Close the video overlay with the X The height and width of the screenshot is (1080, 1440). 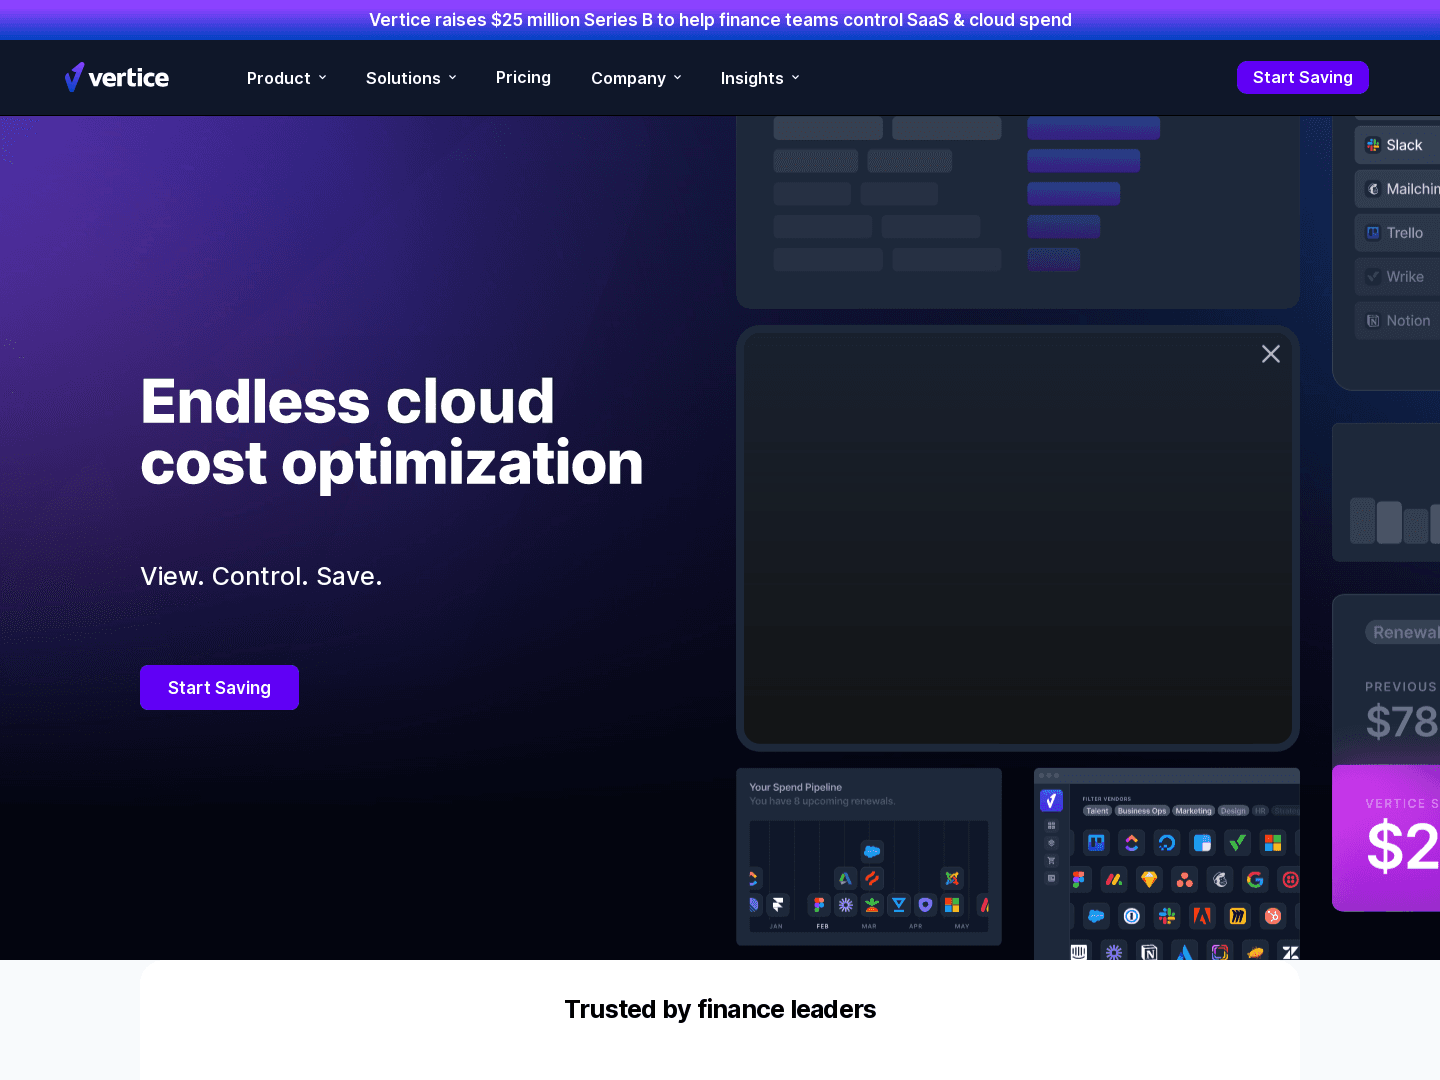pos(1270,354)
